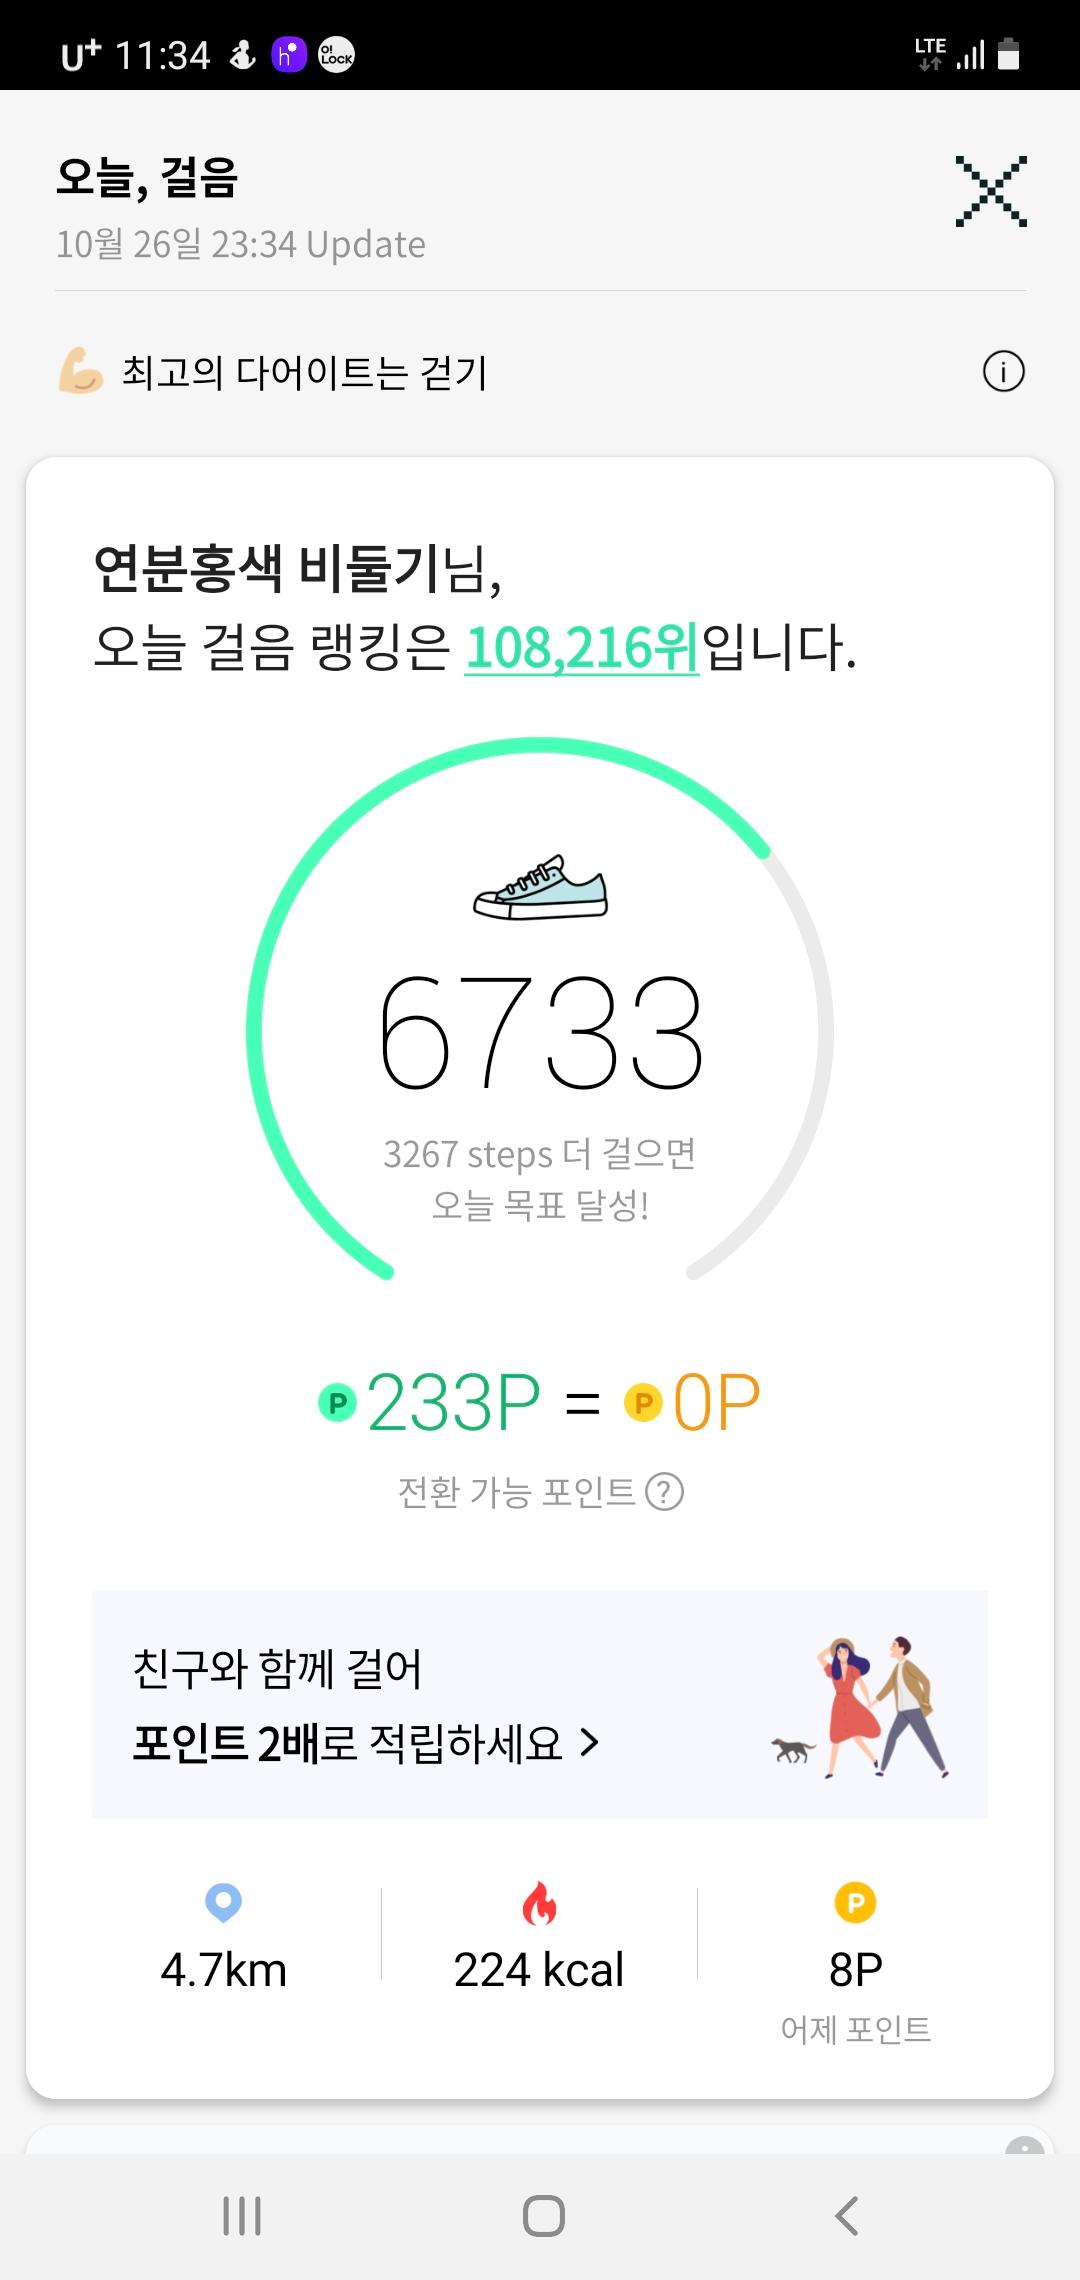Image resolution: width=1080 pixels, height=2280 pixels.
Task: Expand the chevron after 적립하세요
Action: (x=590, y=1743)
